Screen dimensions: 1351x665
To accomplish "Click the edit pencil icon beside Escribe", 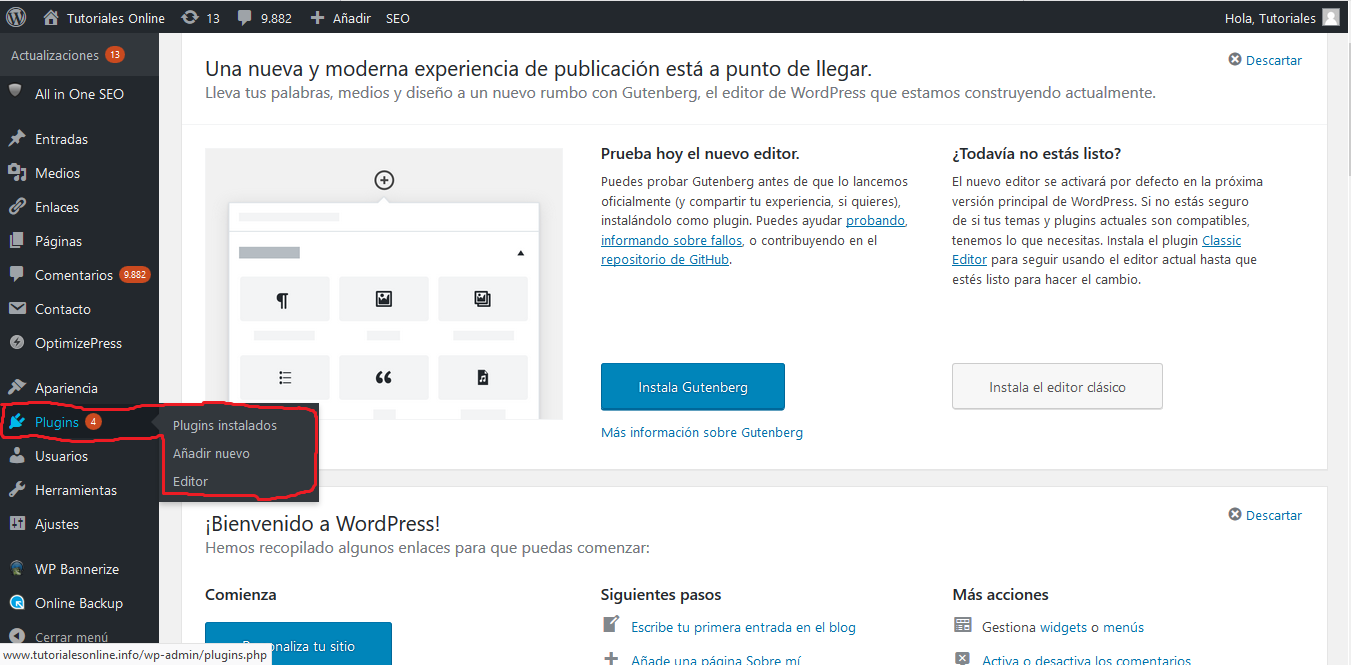I will tap(611, 625).
